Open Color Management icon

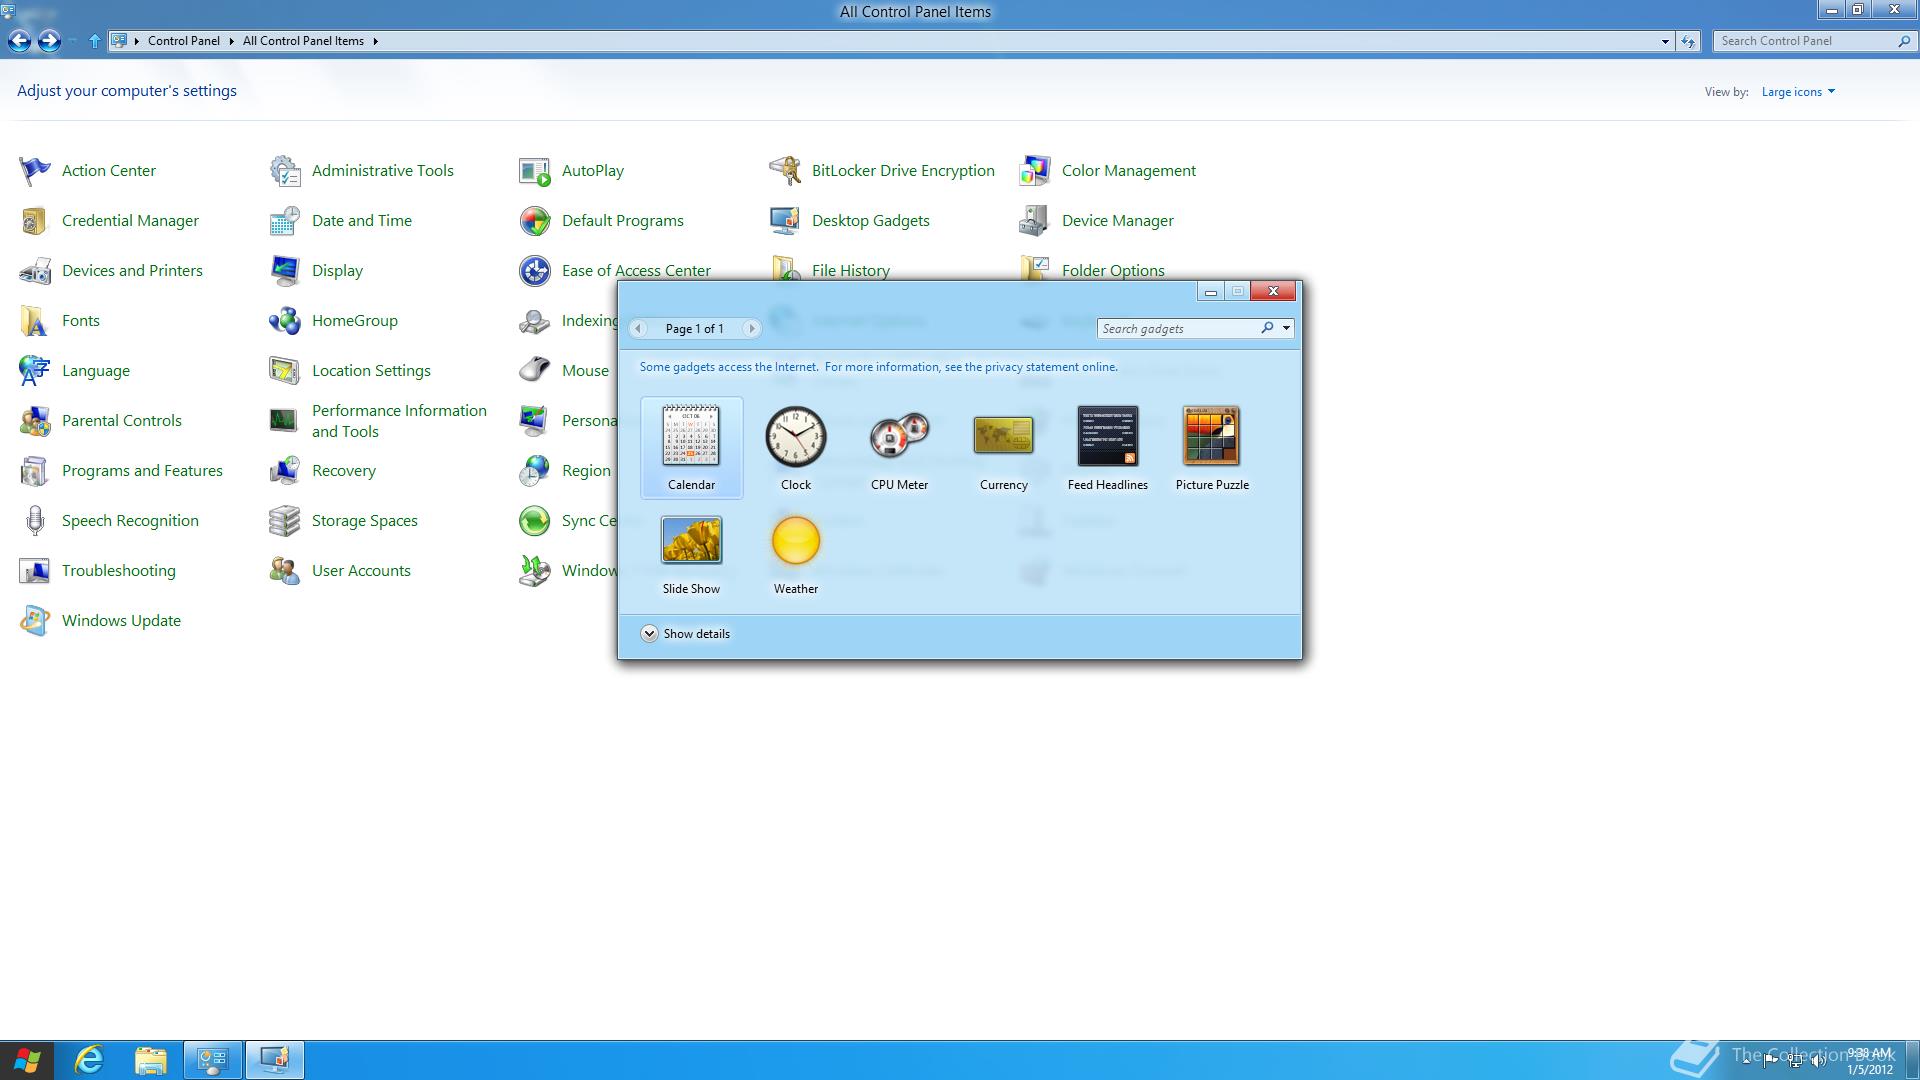pos(1035,171)
